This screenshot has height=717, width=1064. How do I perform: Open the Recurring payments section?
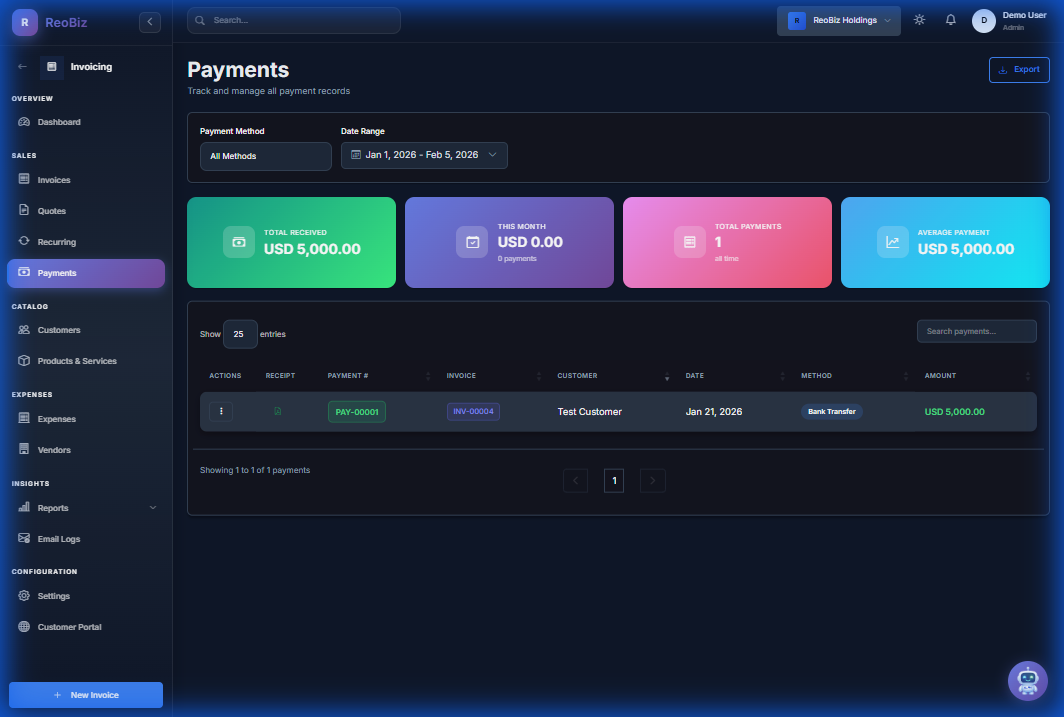(55, 241)
